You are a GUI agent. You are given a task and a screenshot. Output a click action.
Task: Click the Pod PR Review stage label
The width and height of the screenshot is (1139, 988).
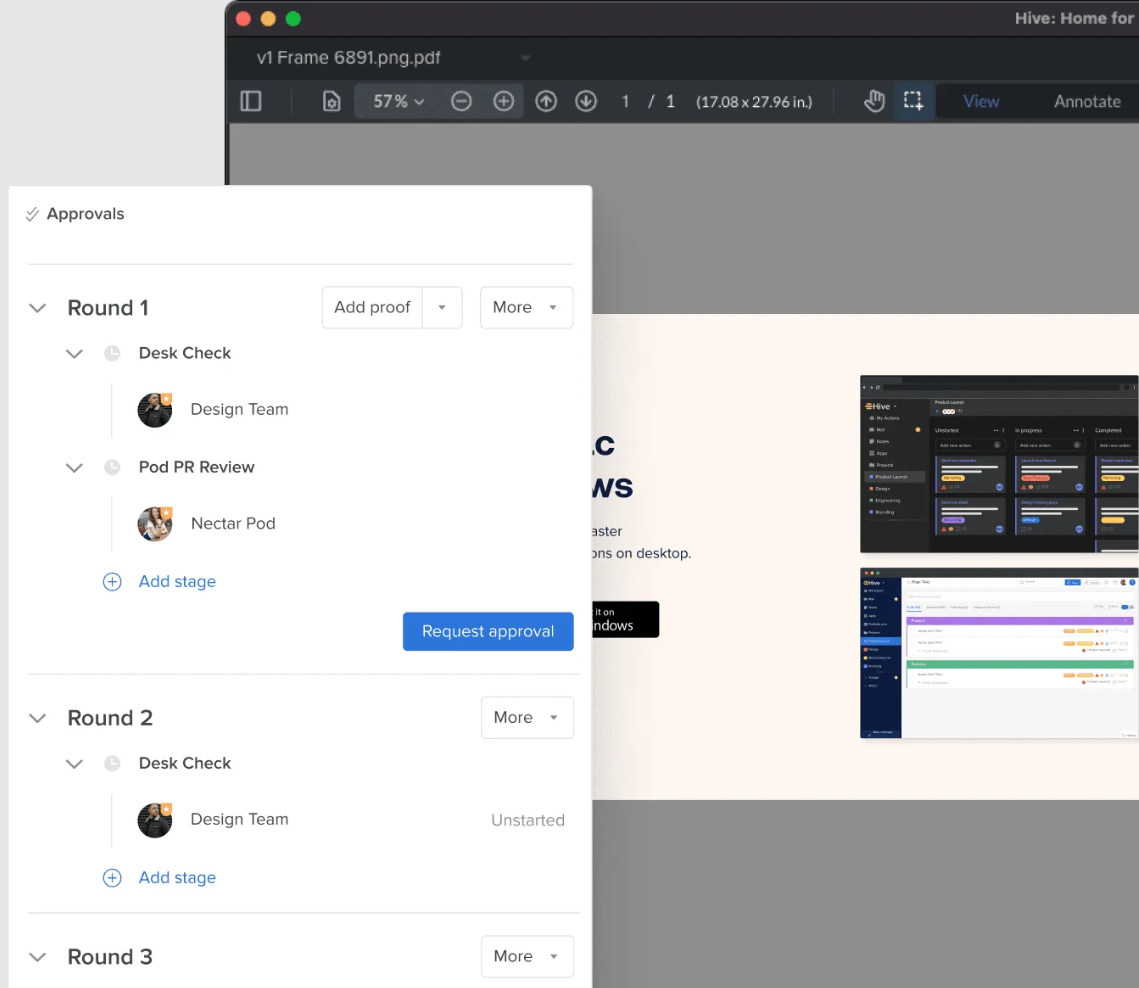196,467
